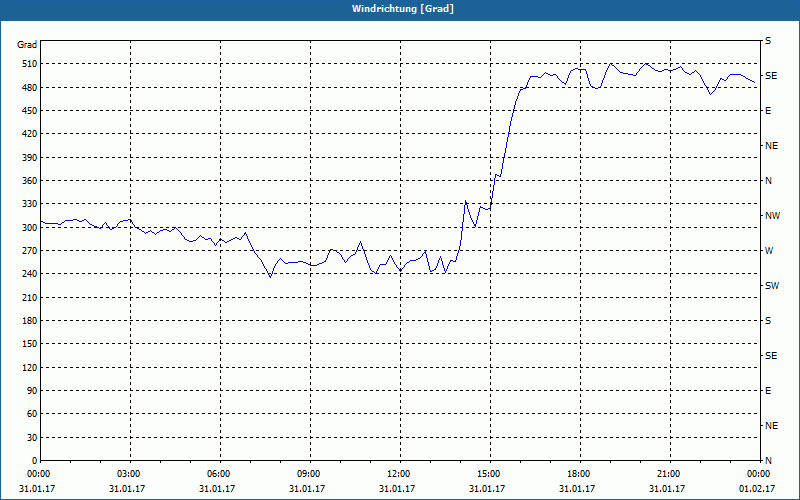
Task: Click the 330 y-axis tick label
Action: pyautogui.click(x=30, y=204)
